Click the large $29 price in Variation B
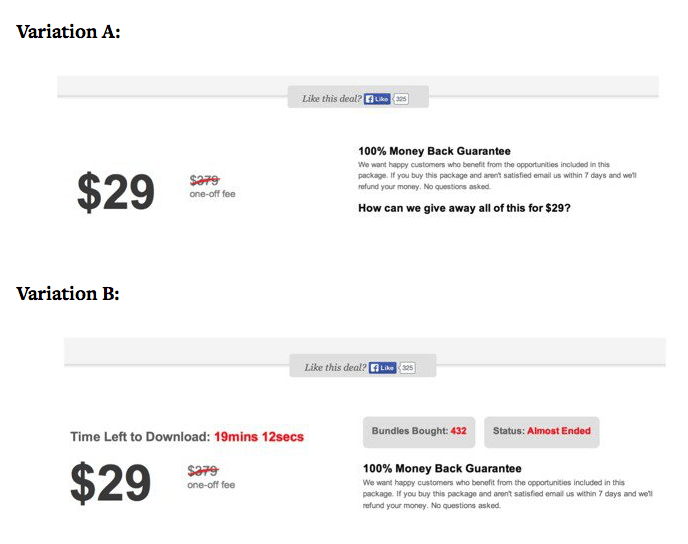Screen dimensions: 688x544 coord(109,483)
